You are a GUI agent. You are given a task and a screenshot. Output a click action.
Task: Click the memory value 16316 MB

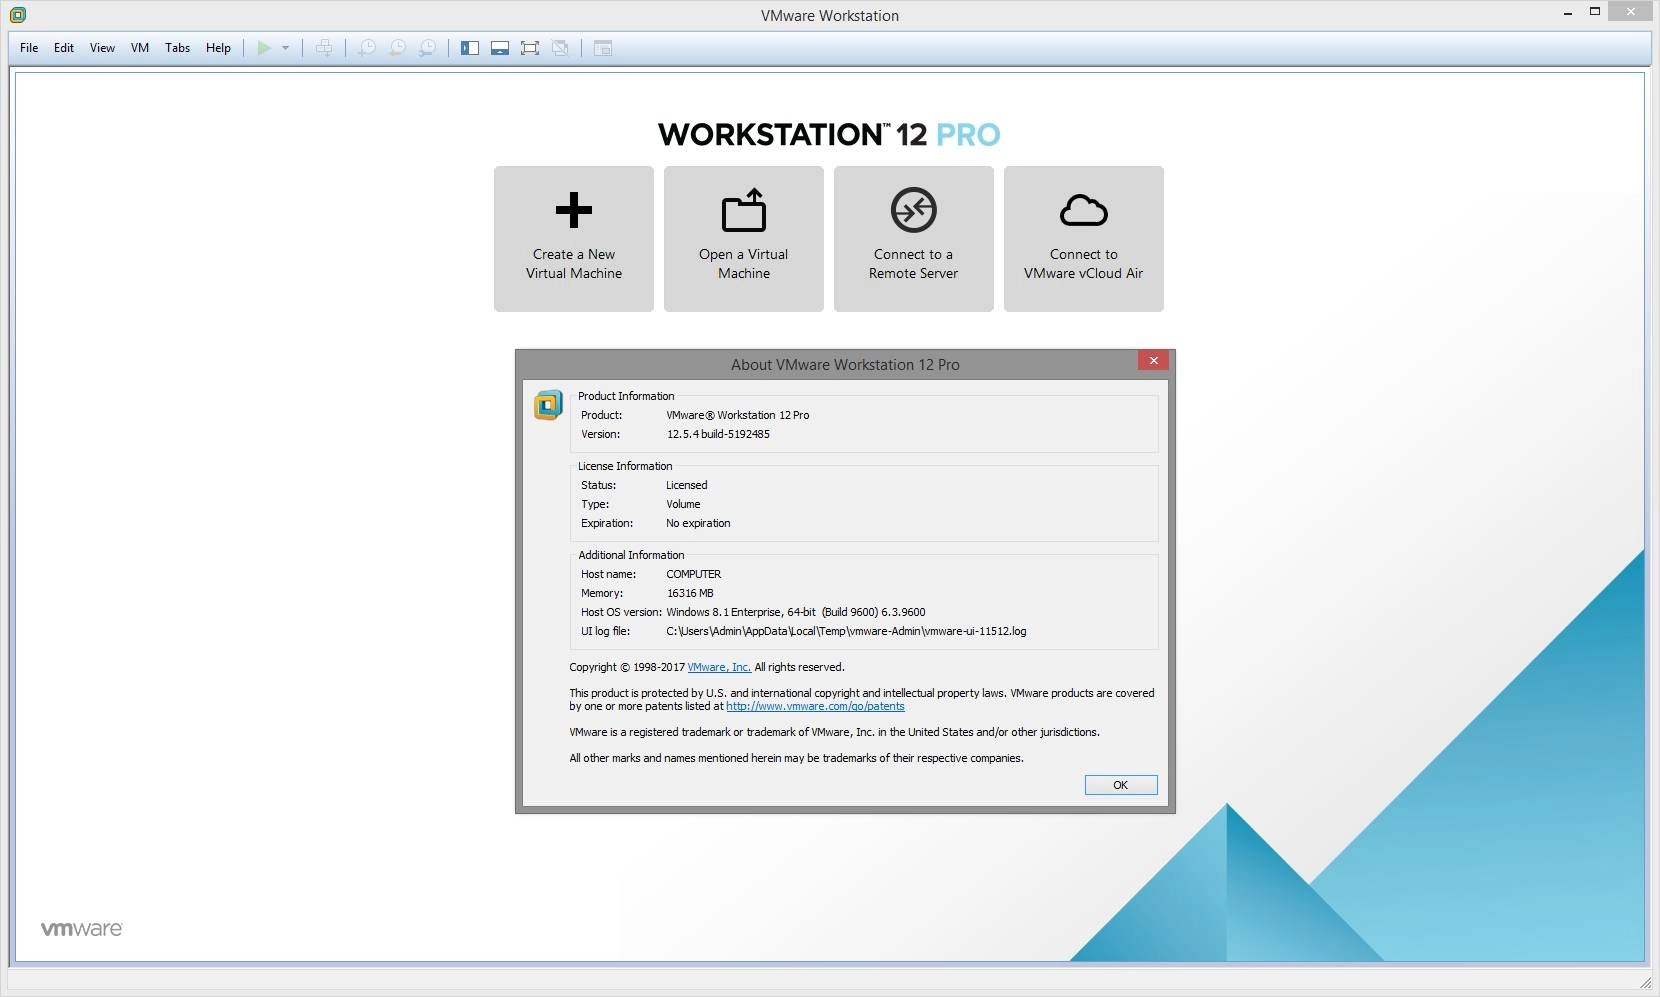click(x=690, y=593)
